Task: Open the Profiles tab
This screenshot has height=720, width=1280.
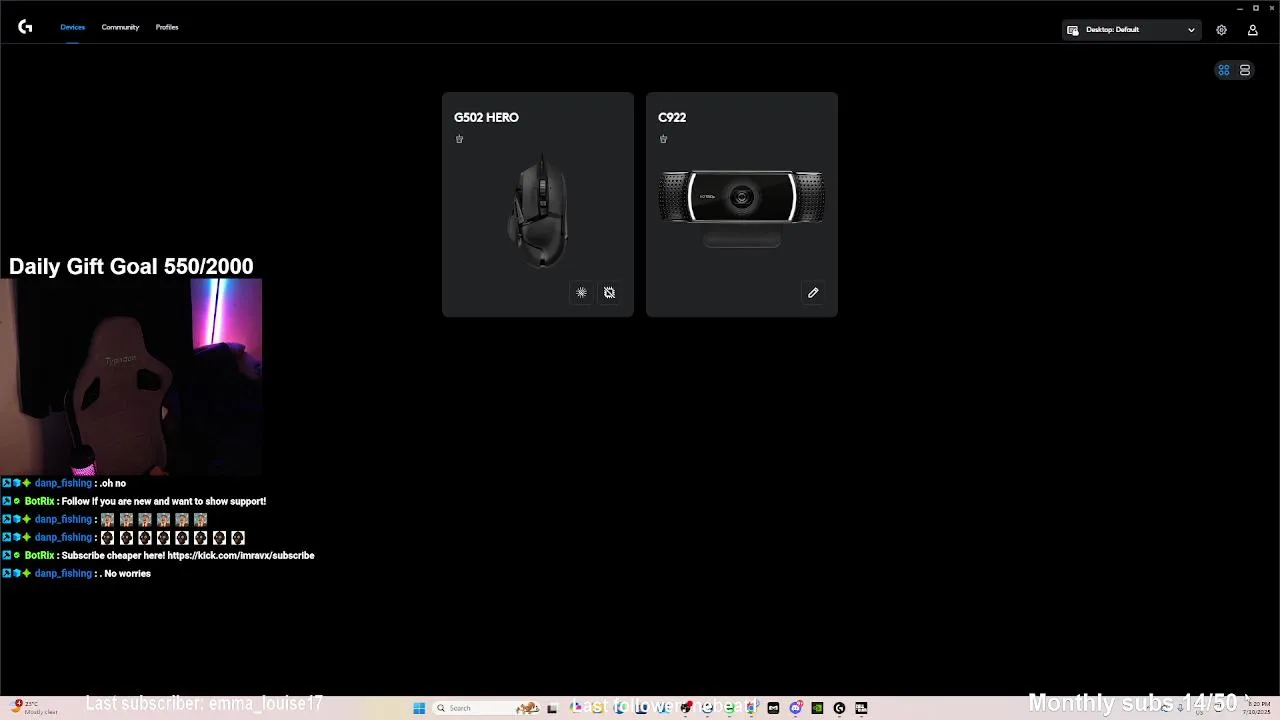Action: (x=167, y=27)
